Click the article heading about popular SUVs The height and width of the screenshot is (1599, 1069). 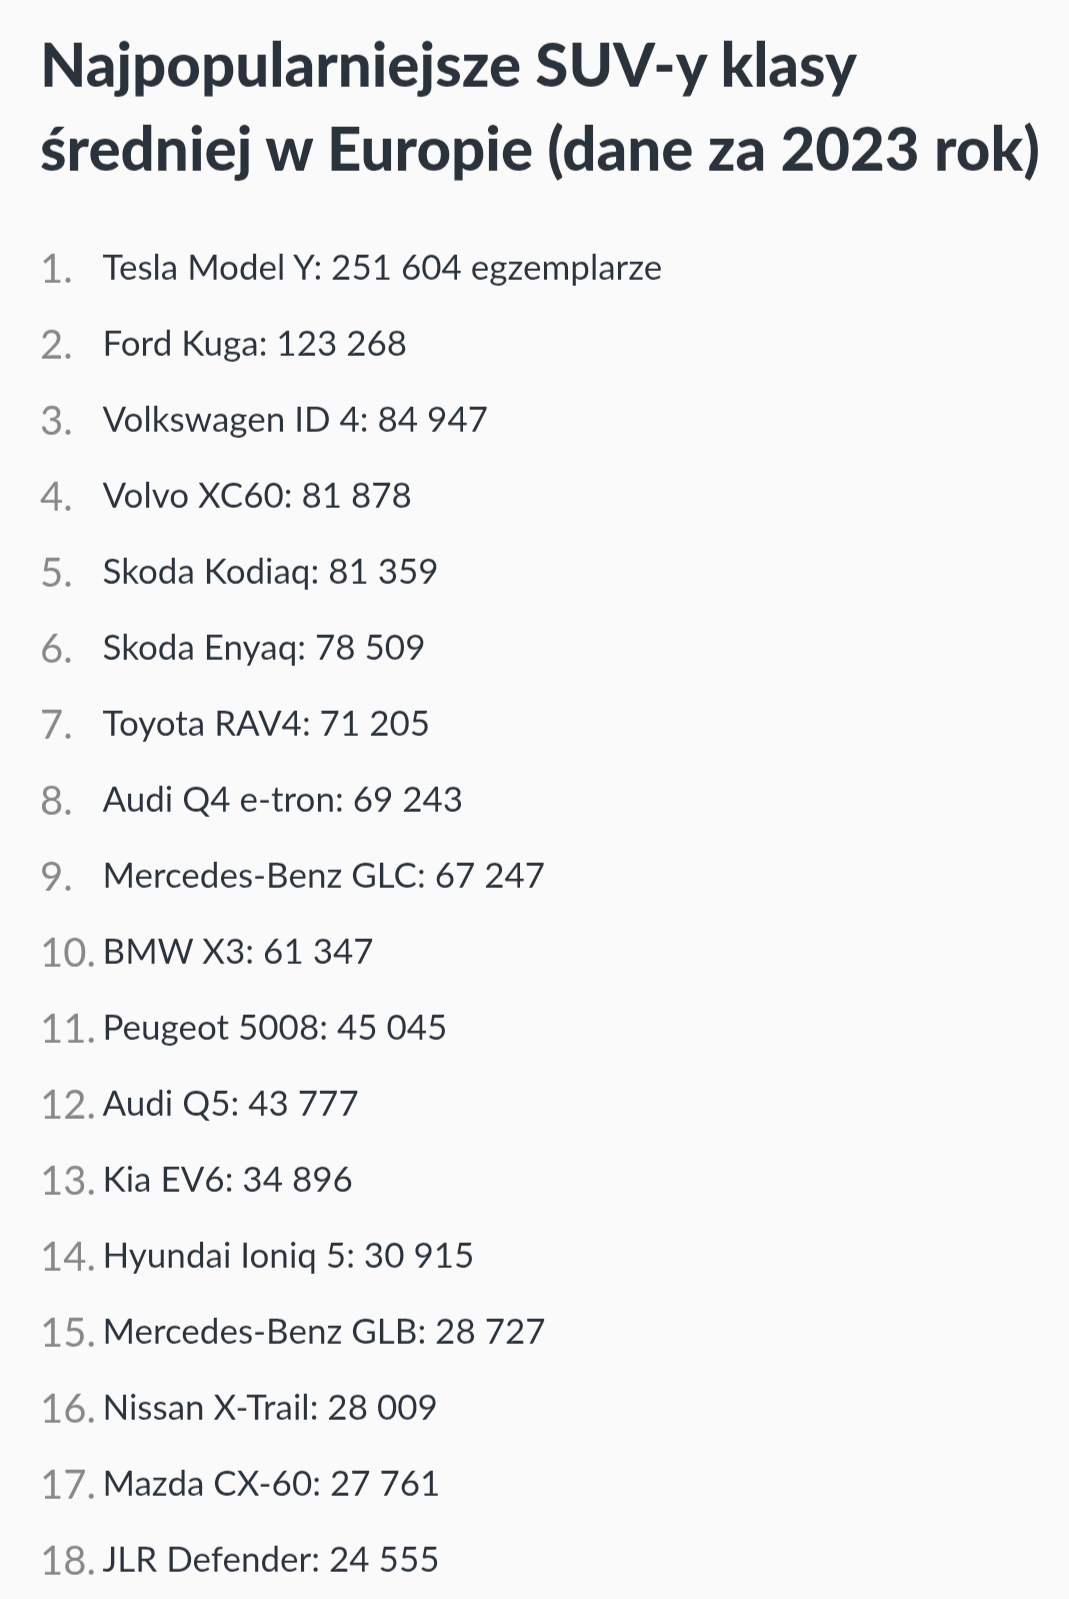coord(540,108)
